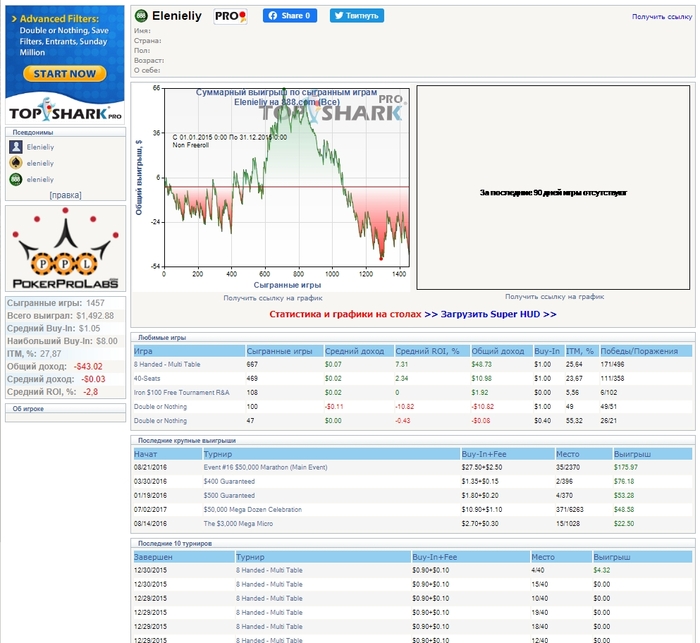
Task: Click the ITM, %: 27,87 stat
Action: tap(65, 354)
